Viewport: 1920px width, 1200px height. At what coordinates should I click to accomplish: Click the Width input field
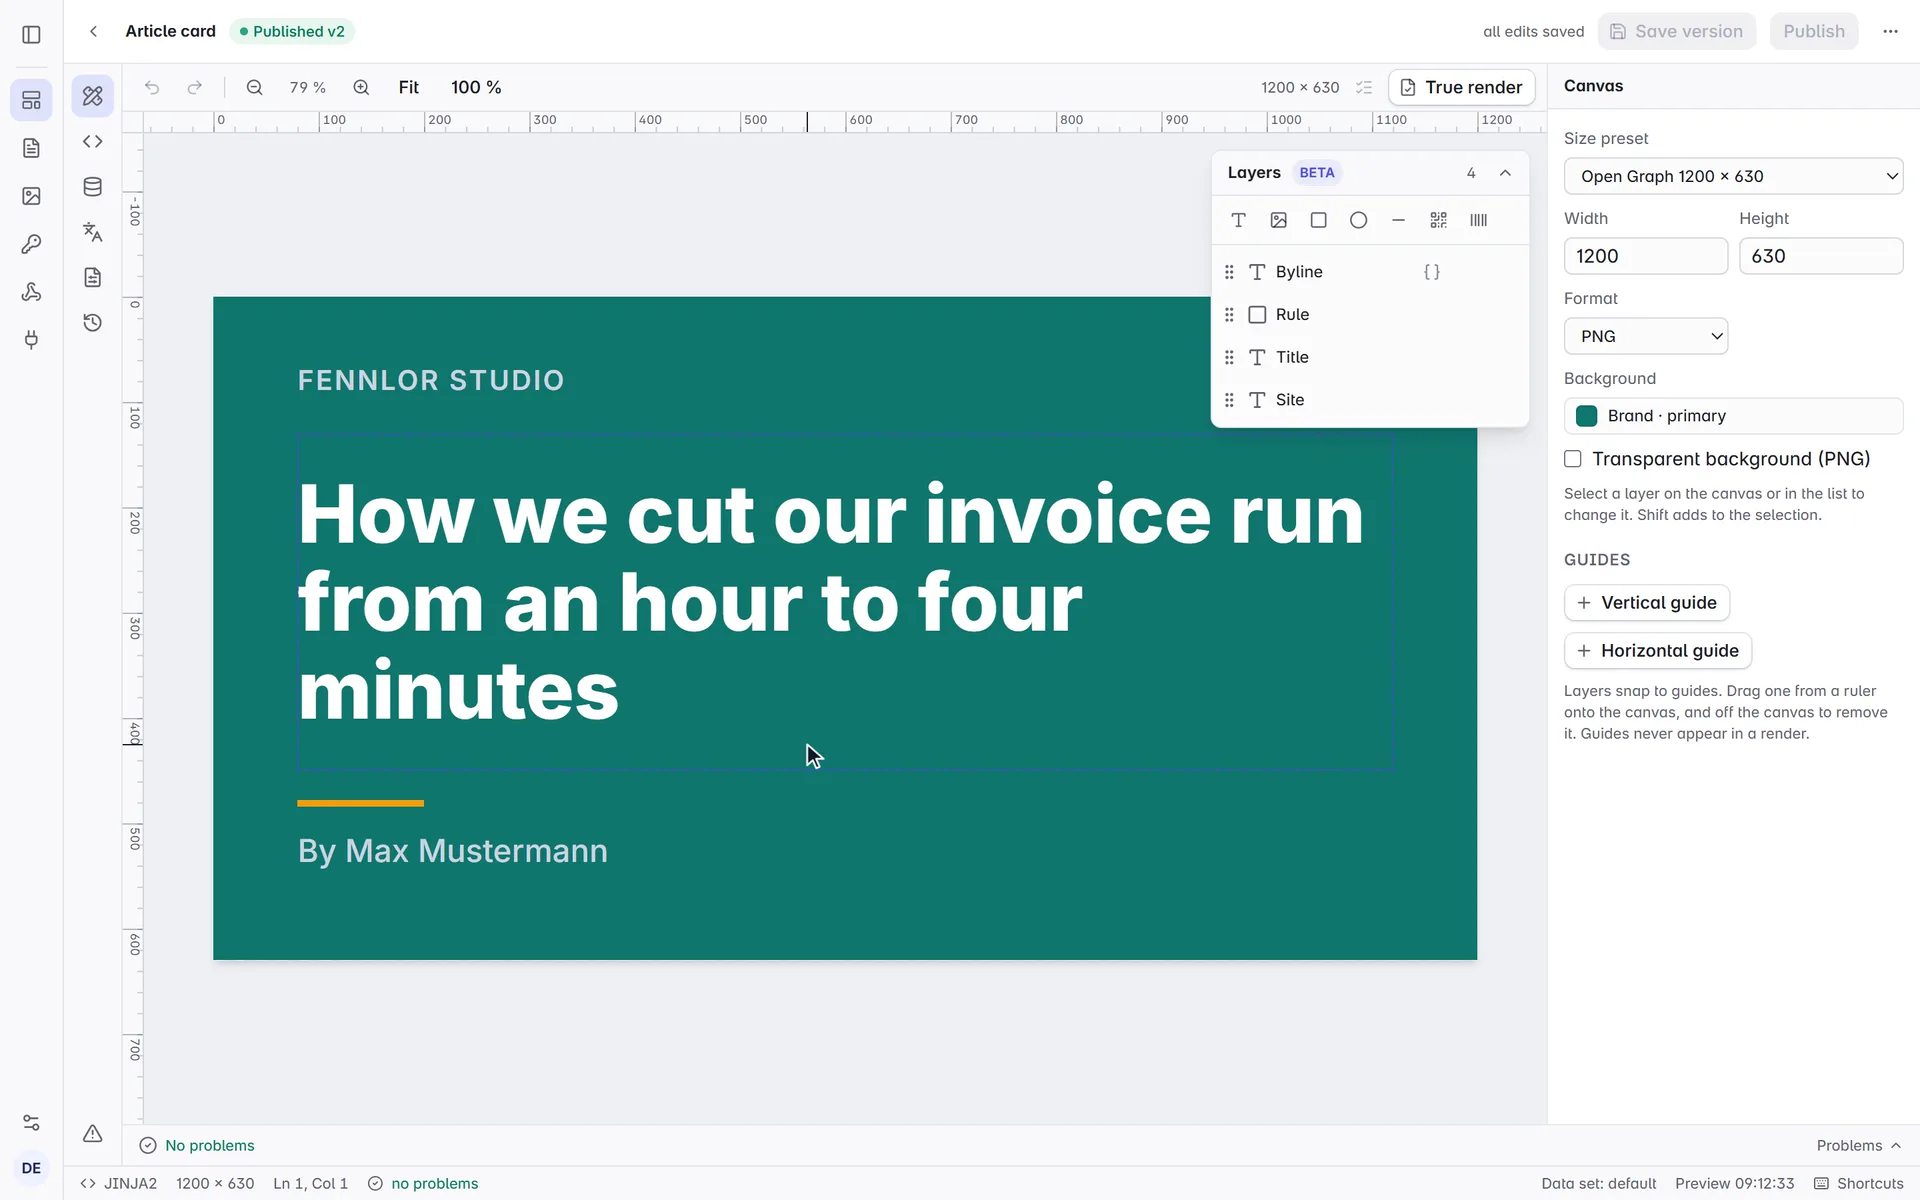coord(1645,256)
